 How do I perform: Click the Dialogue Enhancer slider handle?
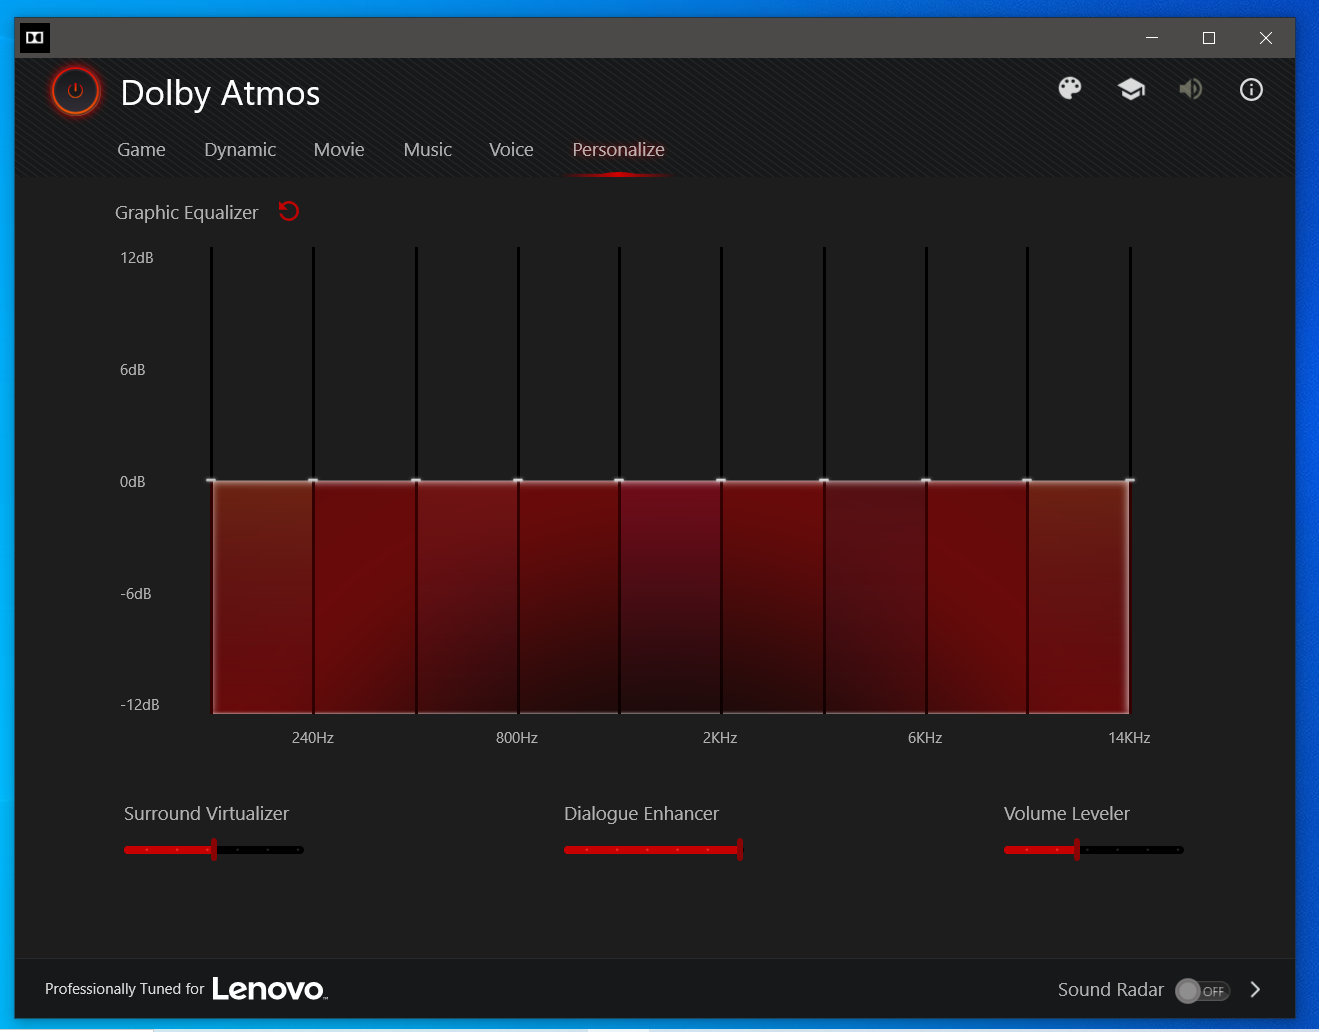click(x=739, y=850)
